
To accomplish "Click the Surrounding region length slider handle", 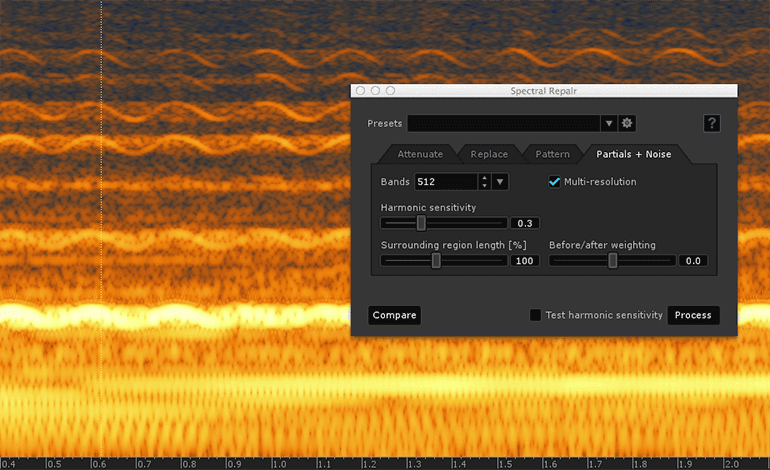I will [x=436, y=261].
